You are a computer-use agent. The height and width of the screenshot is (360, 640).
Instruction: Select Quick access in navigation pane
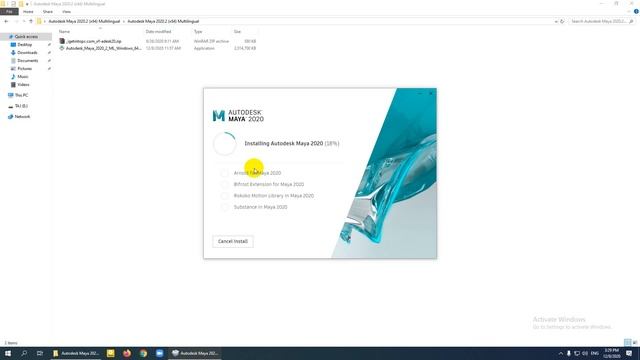tap(26, 37)
